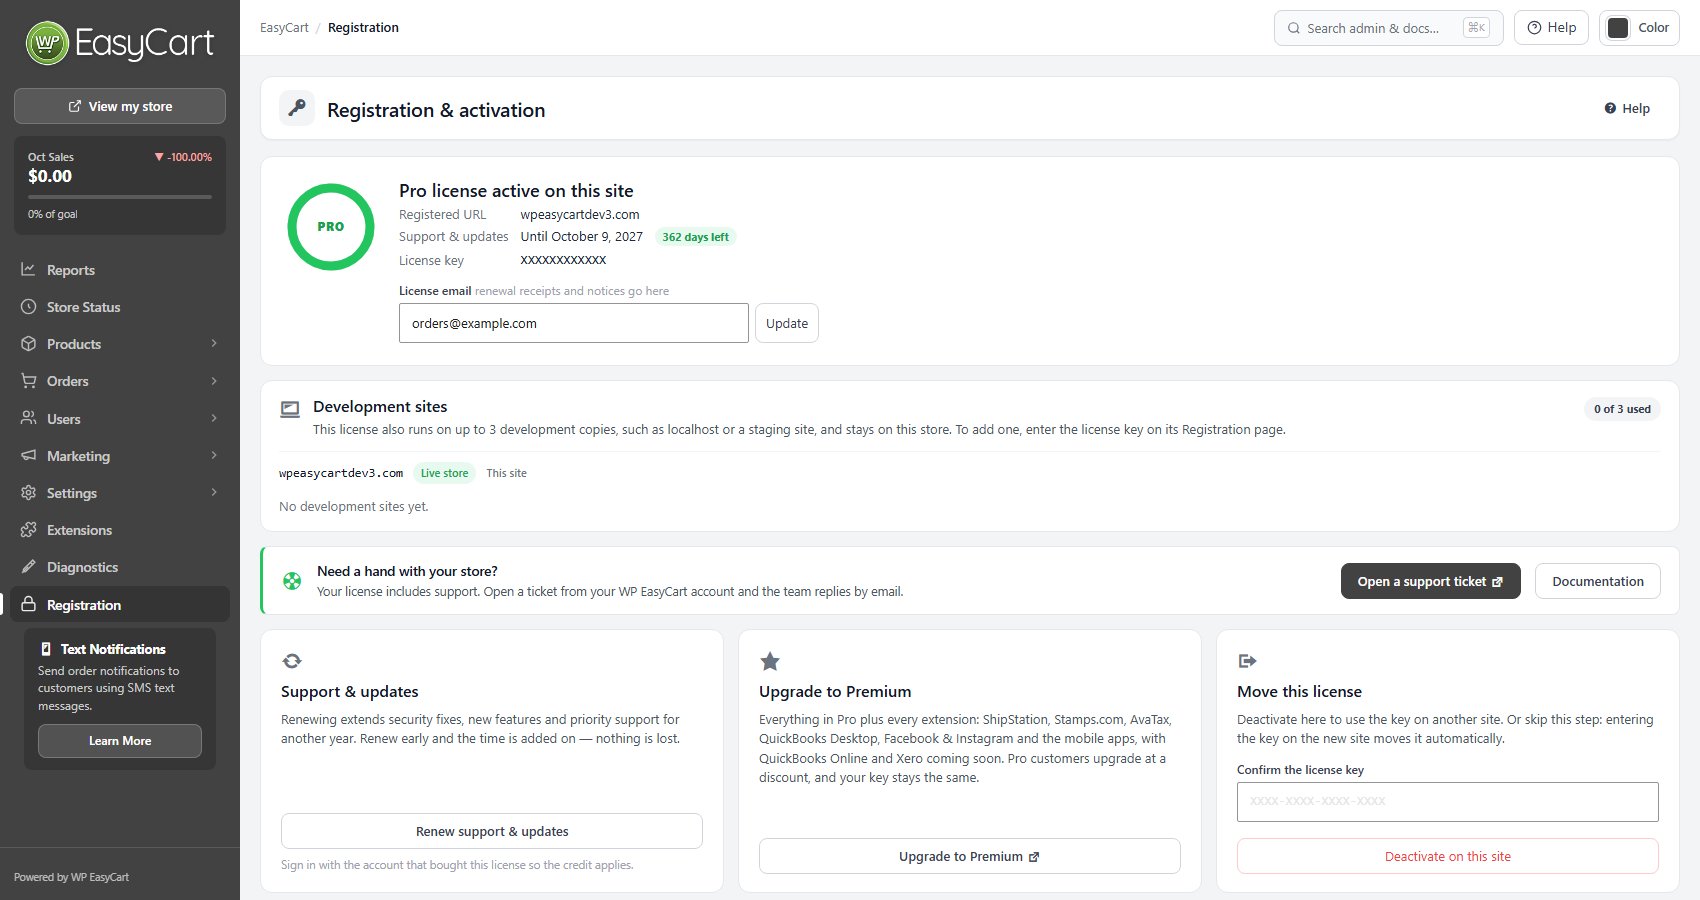Viewport: 1700px width, 900px height.
Task: Click Learn More in Text Notifications card
Action: [120, 741]
